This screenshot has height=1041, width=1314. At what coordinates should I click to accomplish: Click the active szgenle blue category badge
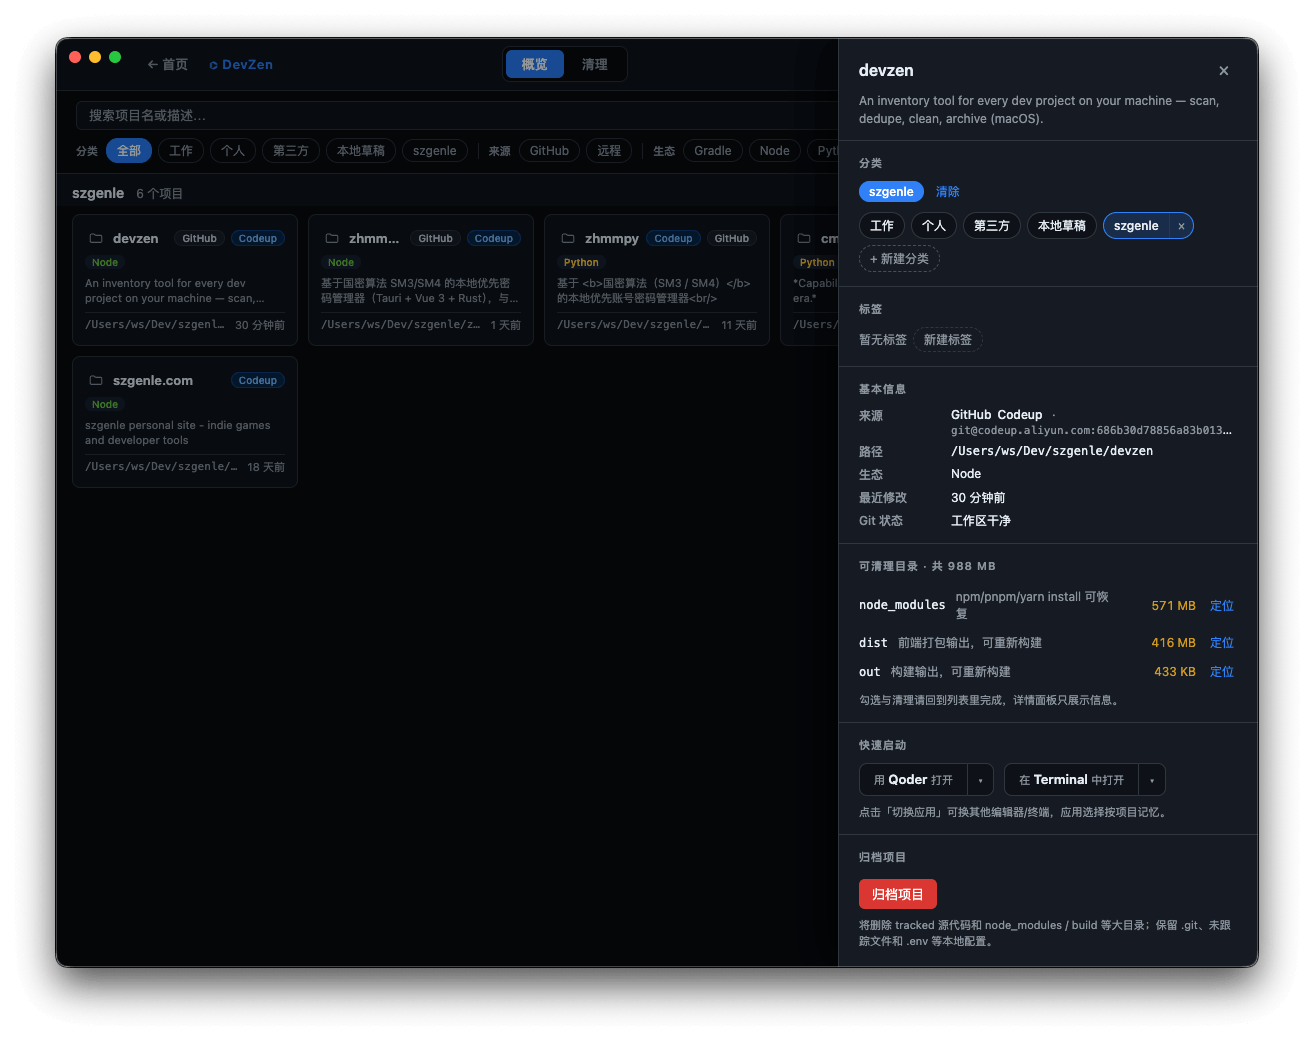tap(891, 192)
